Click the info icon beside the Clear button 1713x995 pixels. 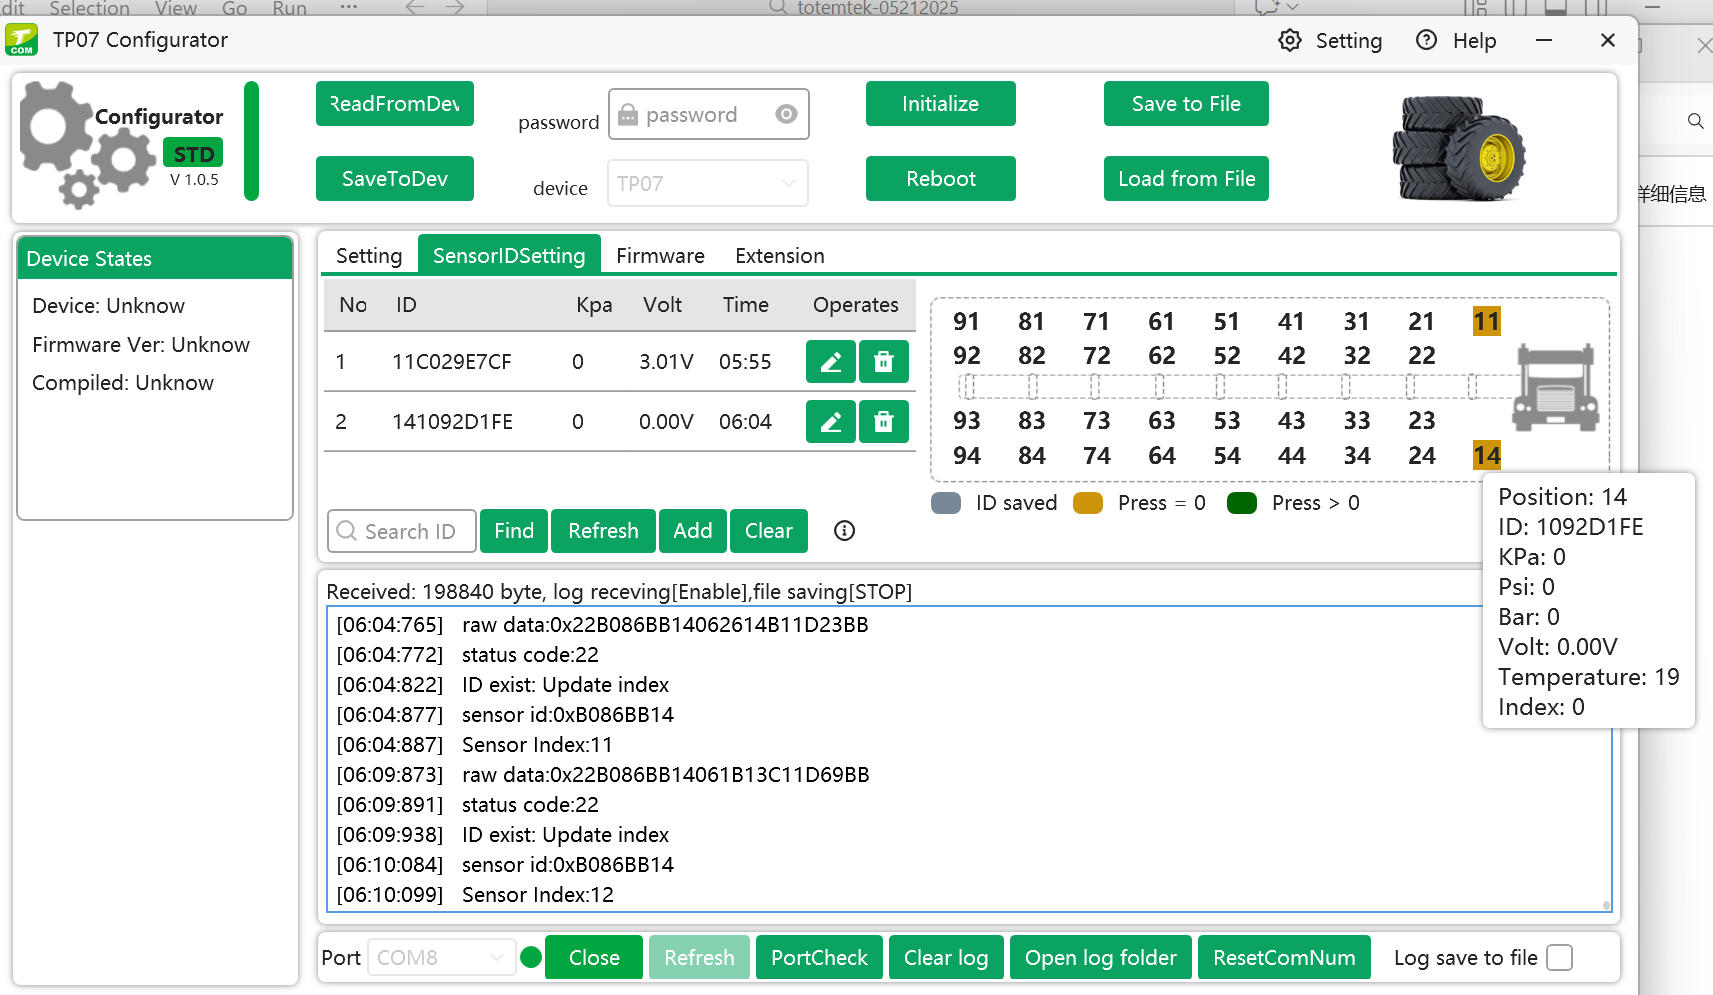pos(843,531)
